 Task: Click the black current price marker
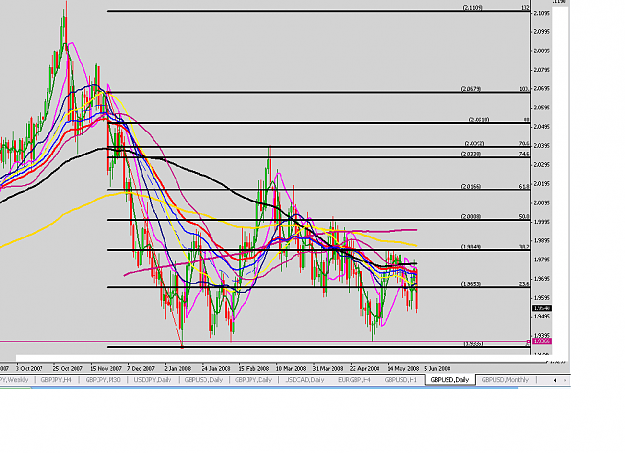coord(542,308)
